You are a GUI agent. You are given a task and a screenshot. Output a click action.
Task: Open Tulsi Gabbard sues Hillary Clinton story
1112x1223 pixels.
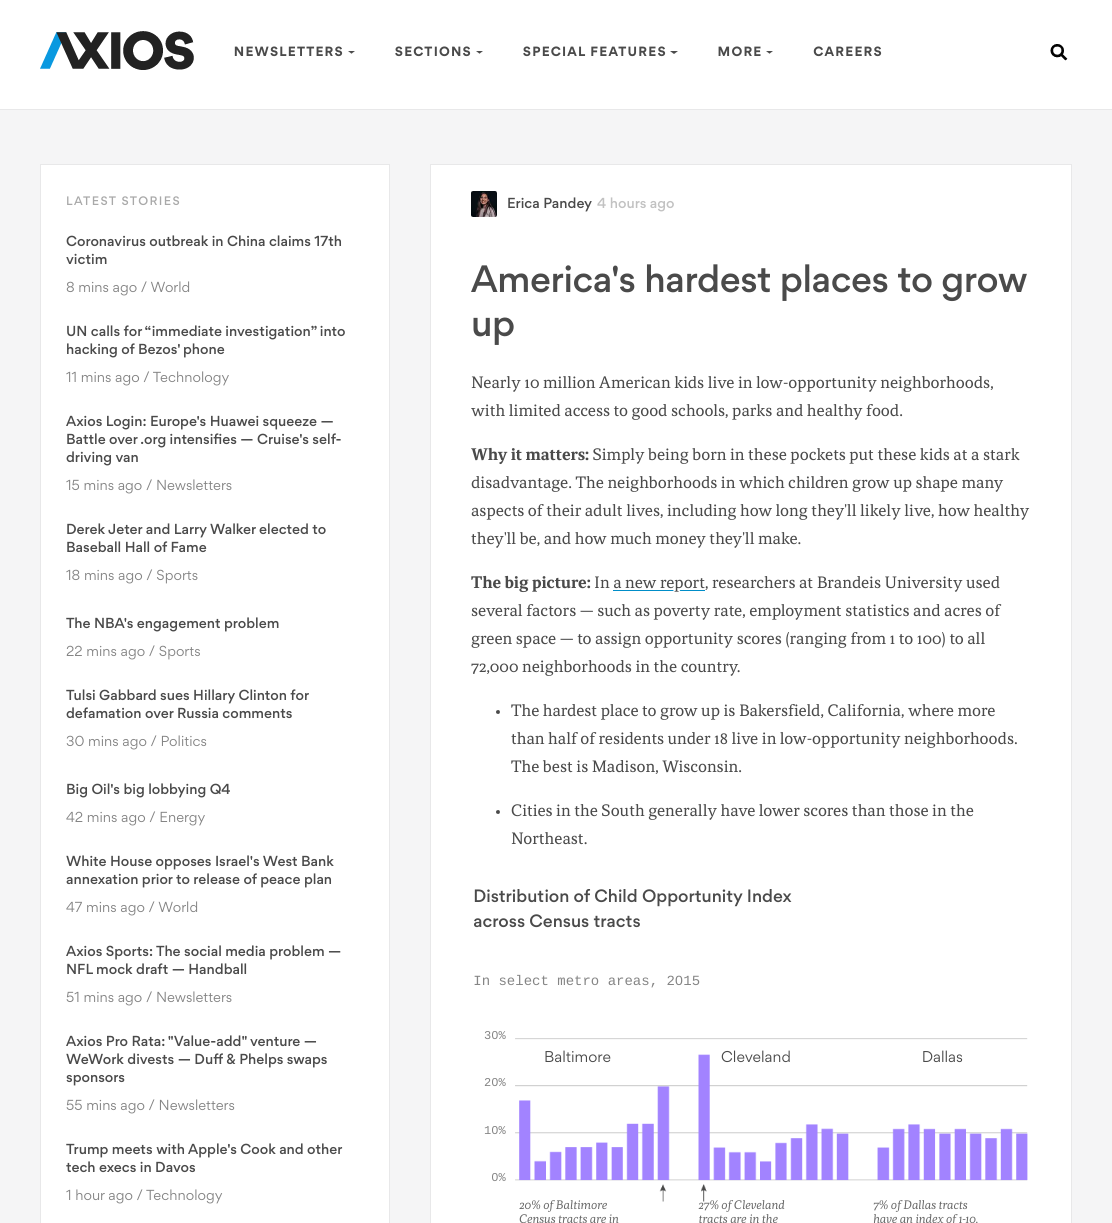187,704
